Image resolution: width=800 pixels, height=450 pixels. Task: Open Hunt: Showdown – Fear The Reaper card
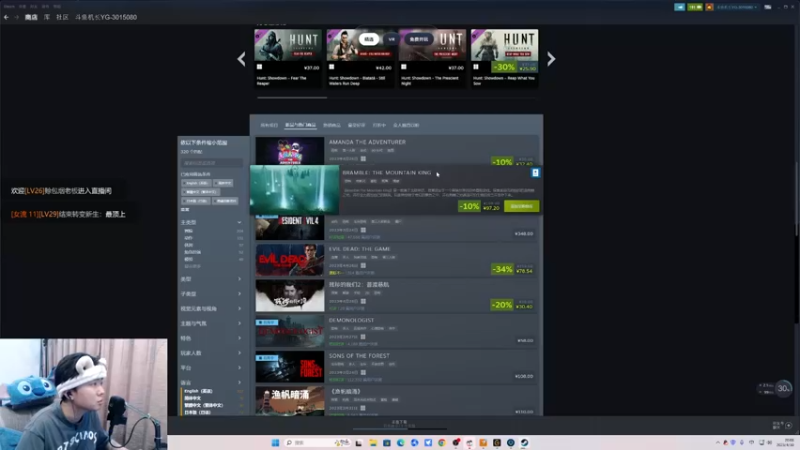coord(288,58)
